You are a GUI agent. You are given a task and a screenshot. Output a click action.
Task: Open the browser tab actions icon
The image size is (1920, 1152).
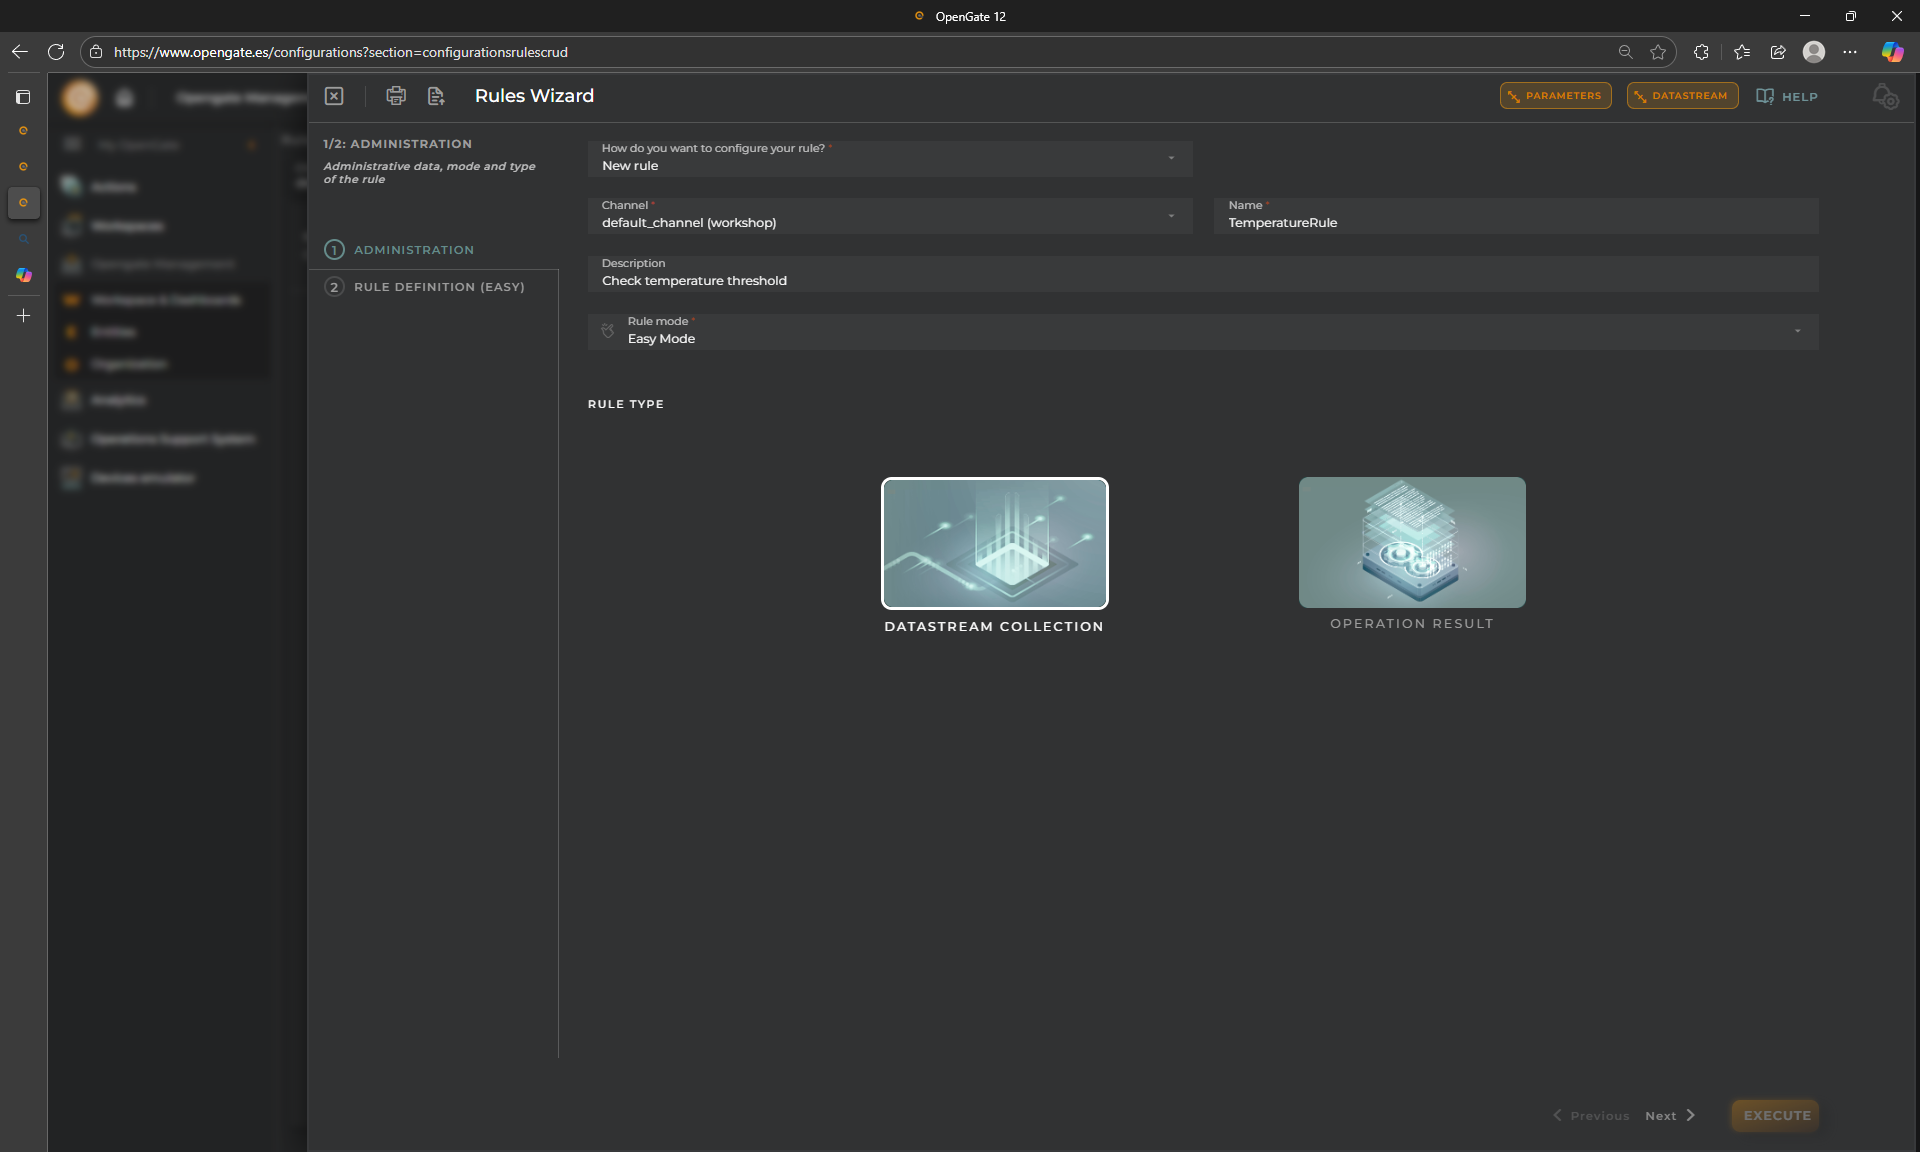(x=23, y=97)
